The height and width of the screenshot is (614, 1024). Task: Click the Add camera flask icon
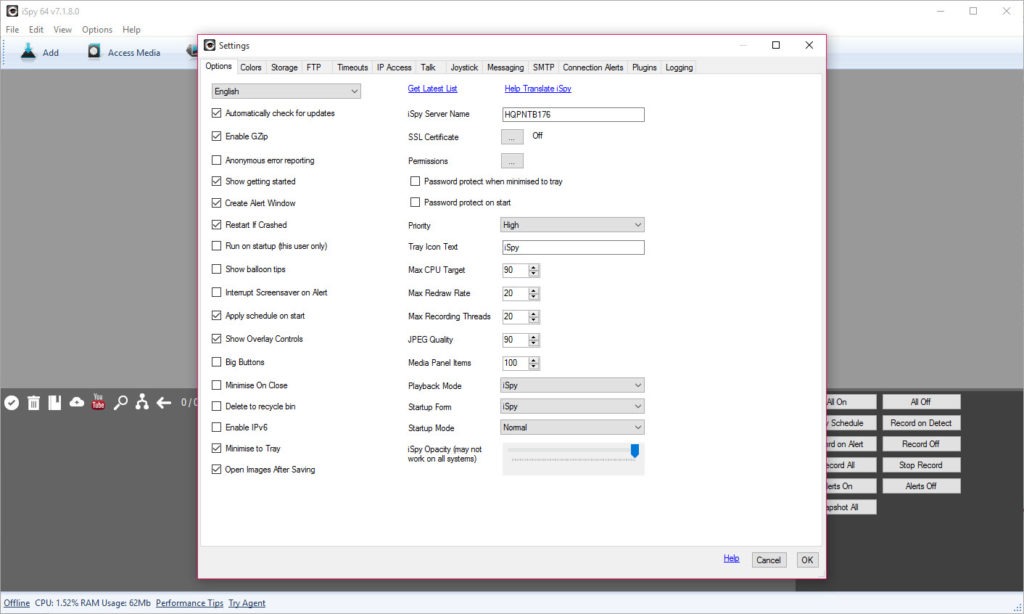[x=28, y=52]
